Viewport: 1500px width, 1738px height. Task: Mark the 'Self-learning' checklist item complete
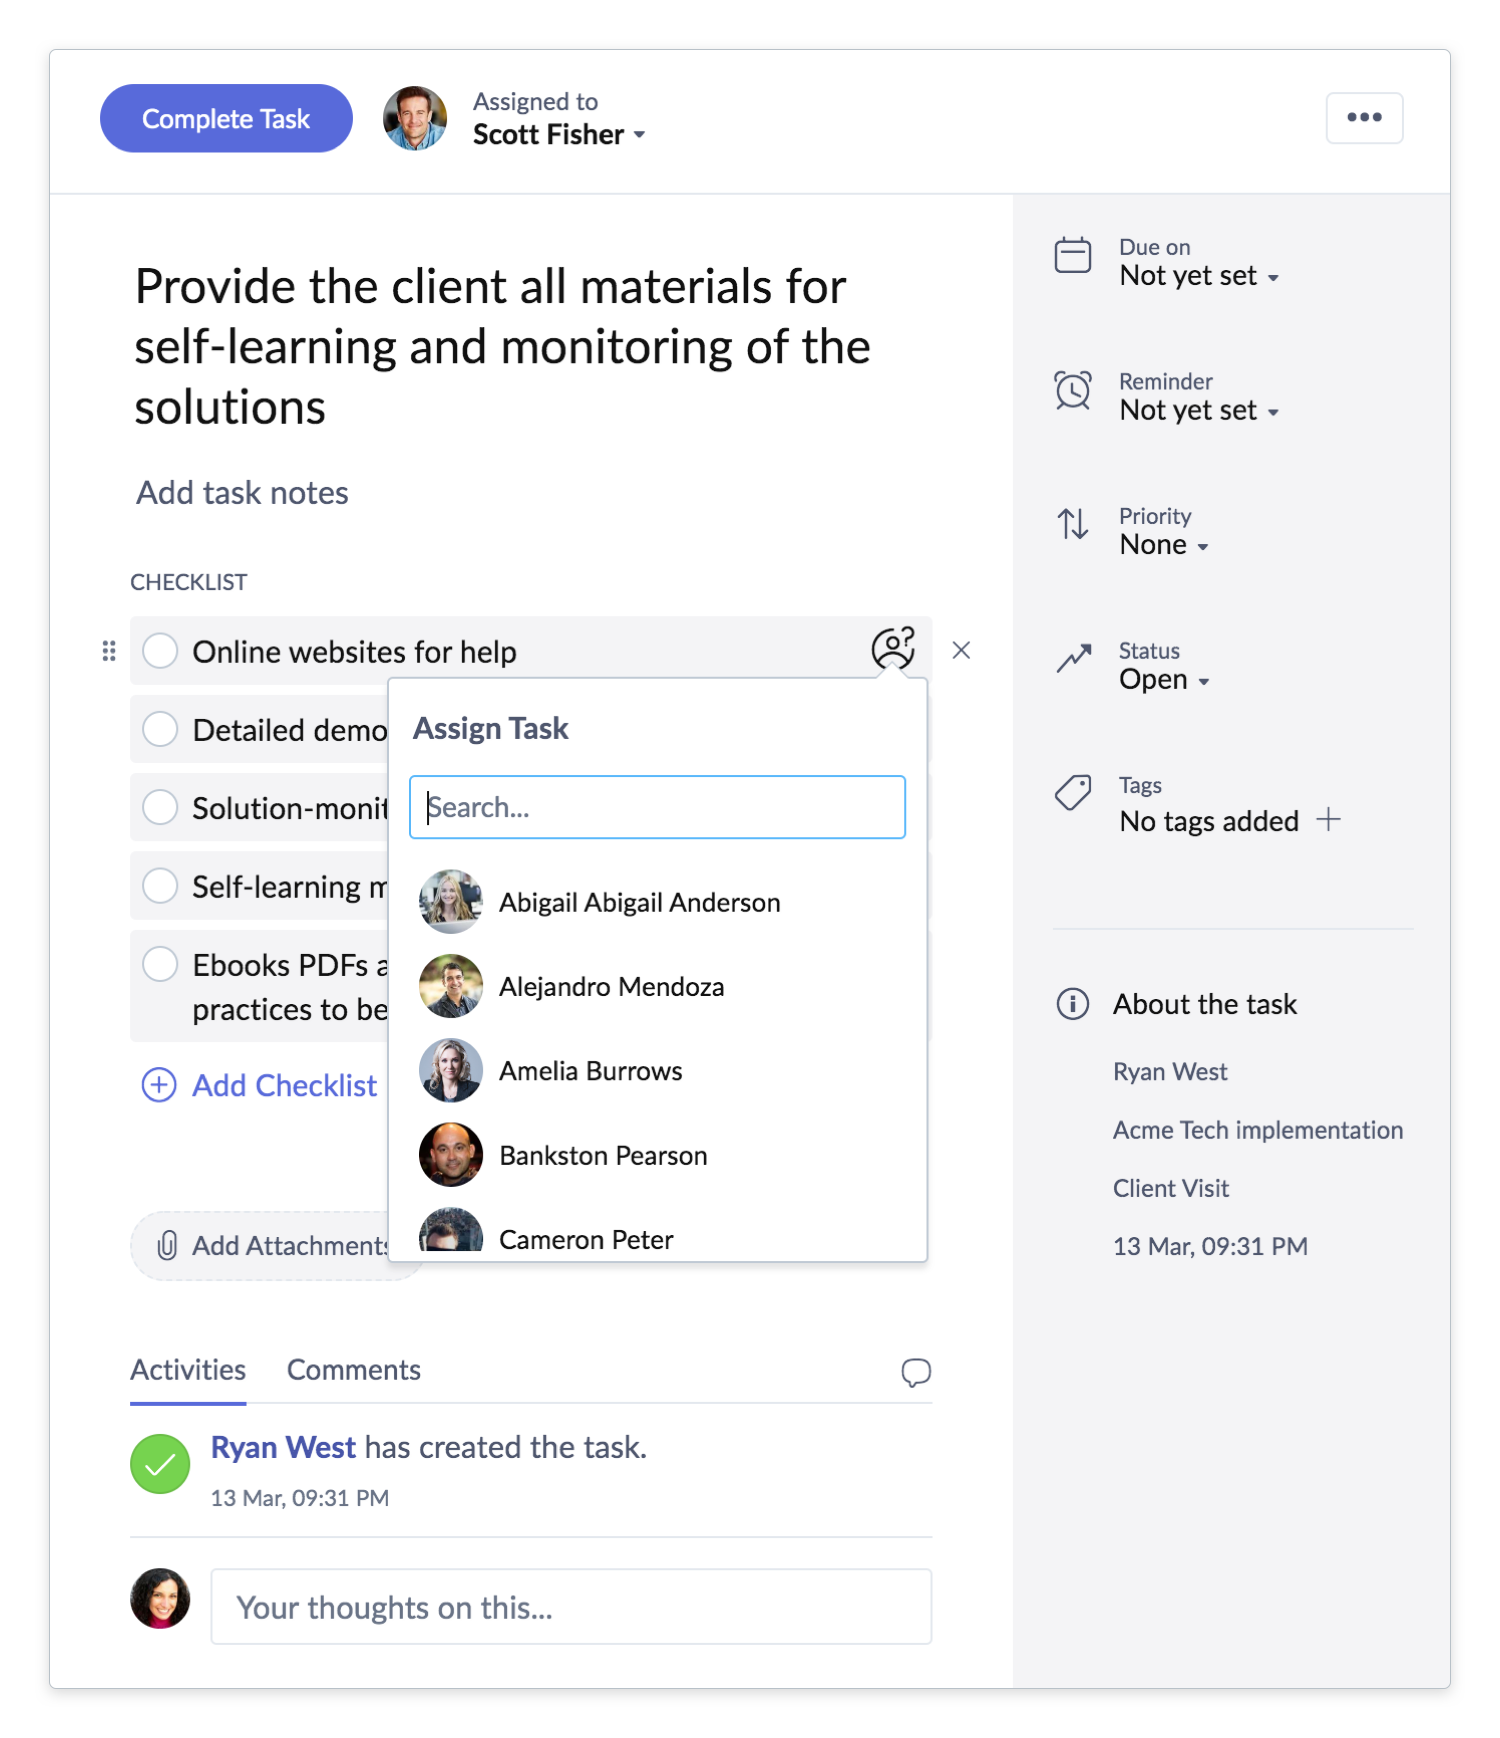tap(160, 886)
